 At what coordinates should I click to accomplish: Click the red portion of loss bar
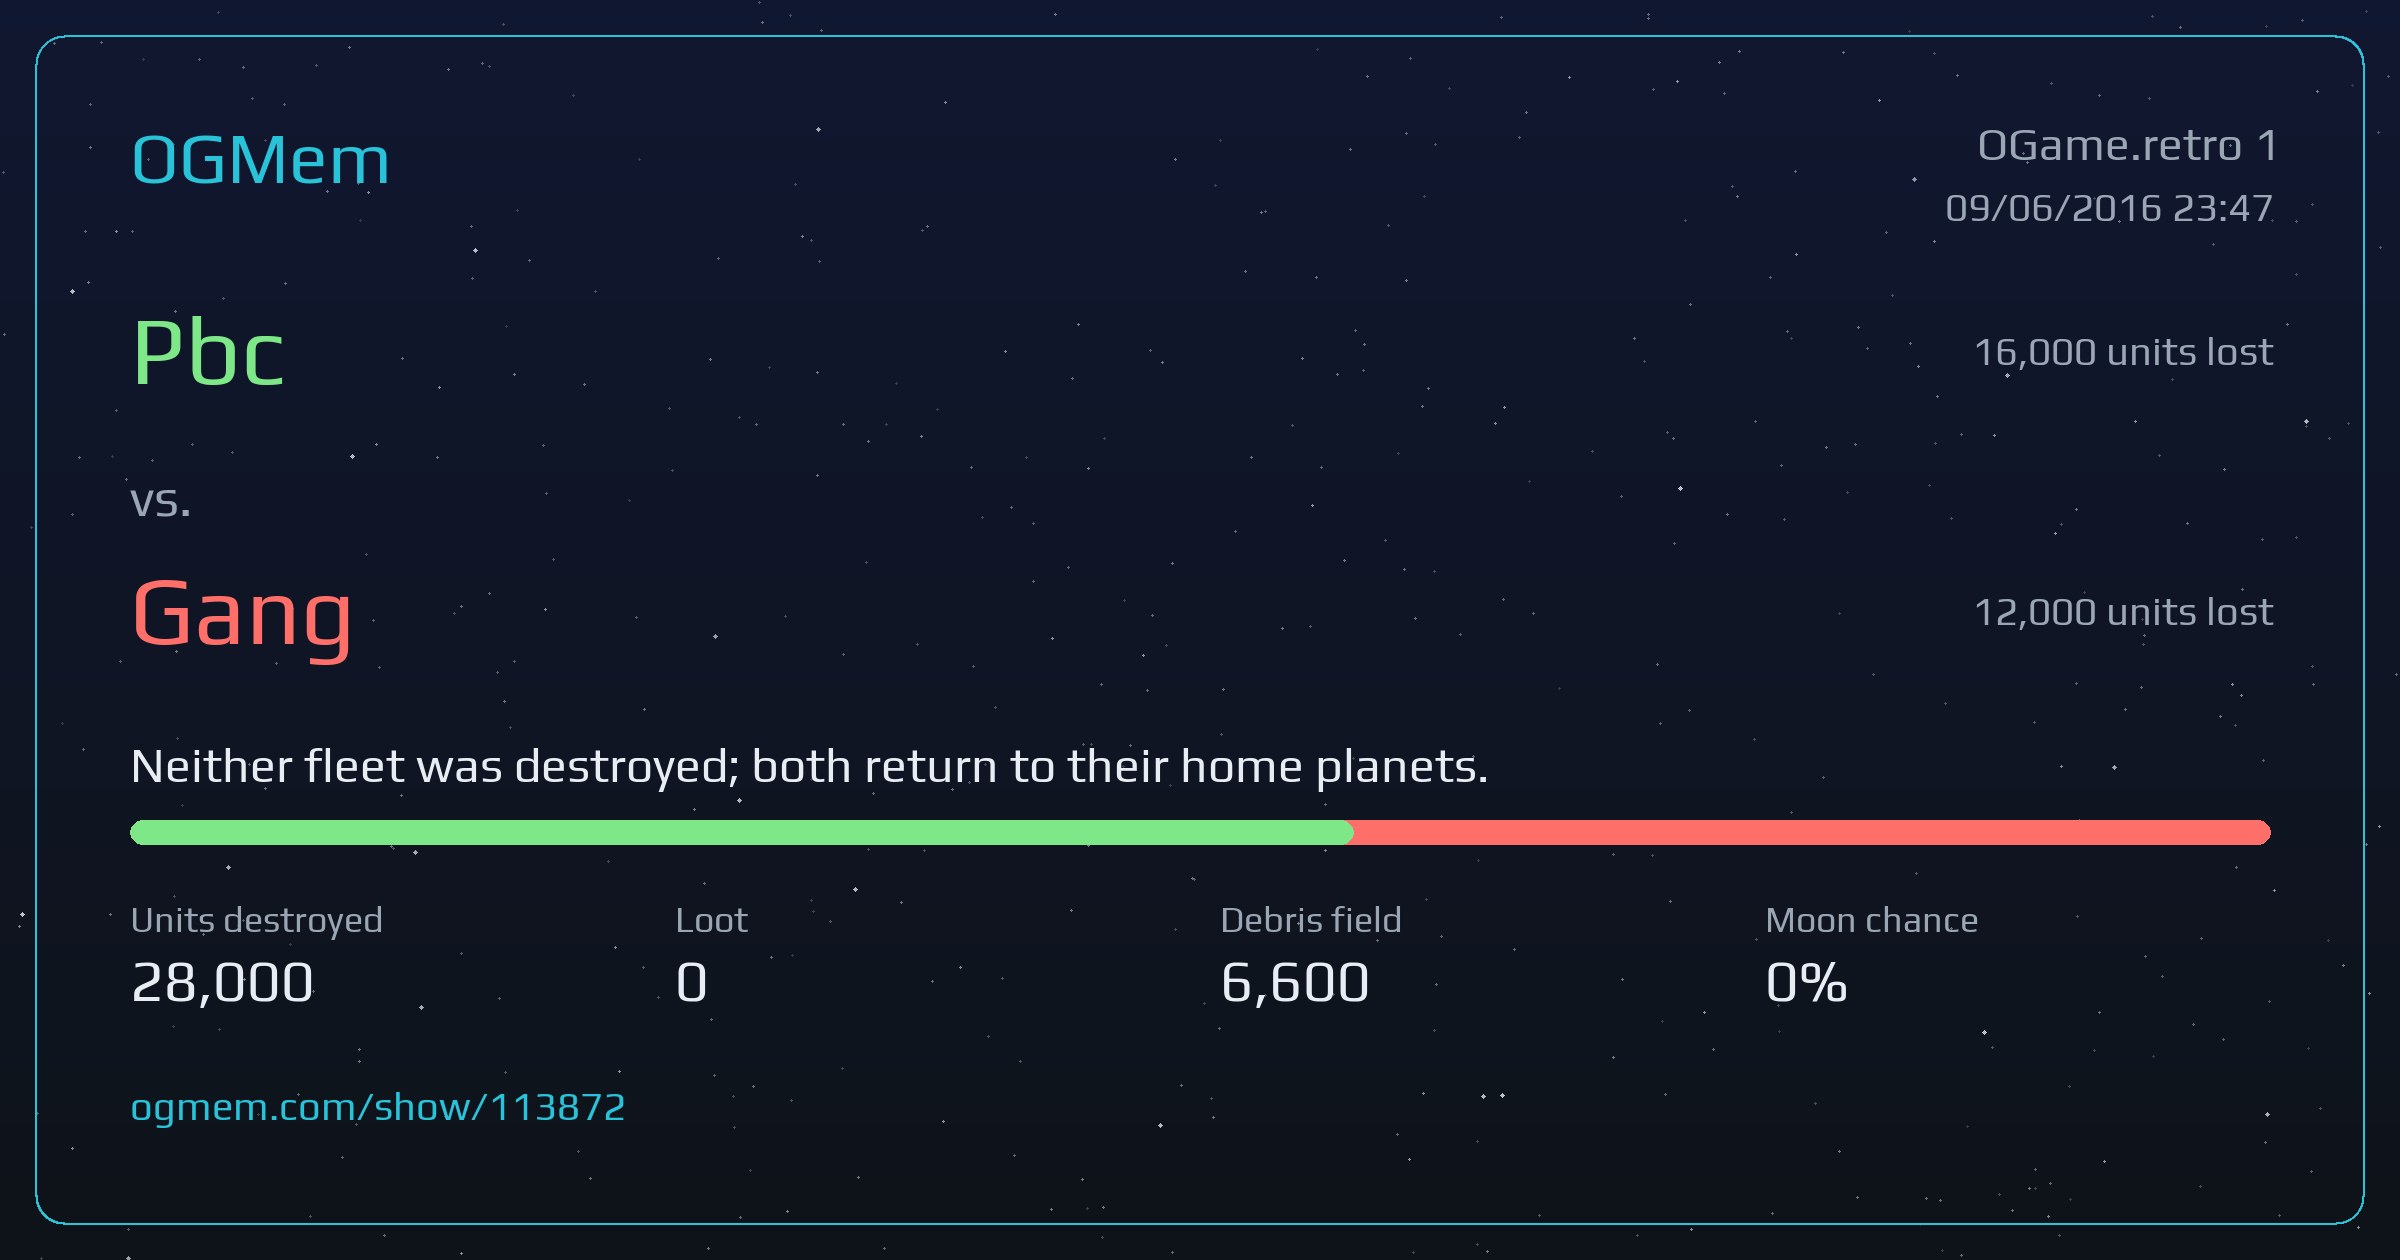pos(1811,832)
